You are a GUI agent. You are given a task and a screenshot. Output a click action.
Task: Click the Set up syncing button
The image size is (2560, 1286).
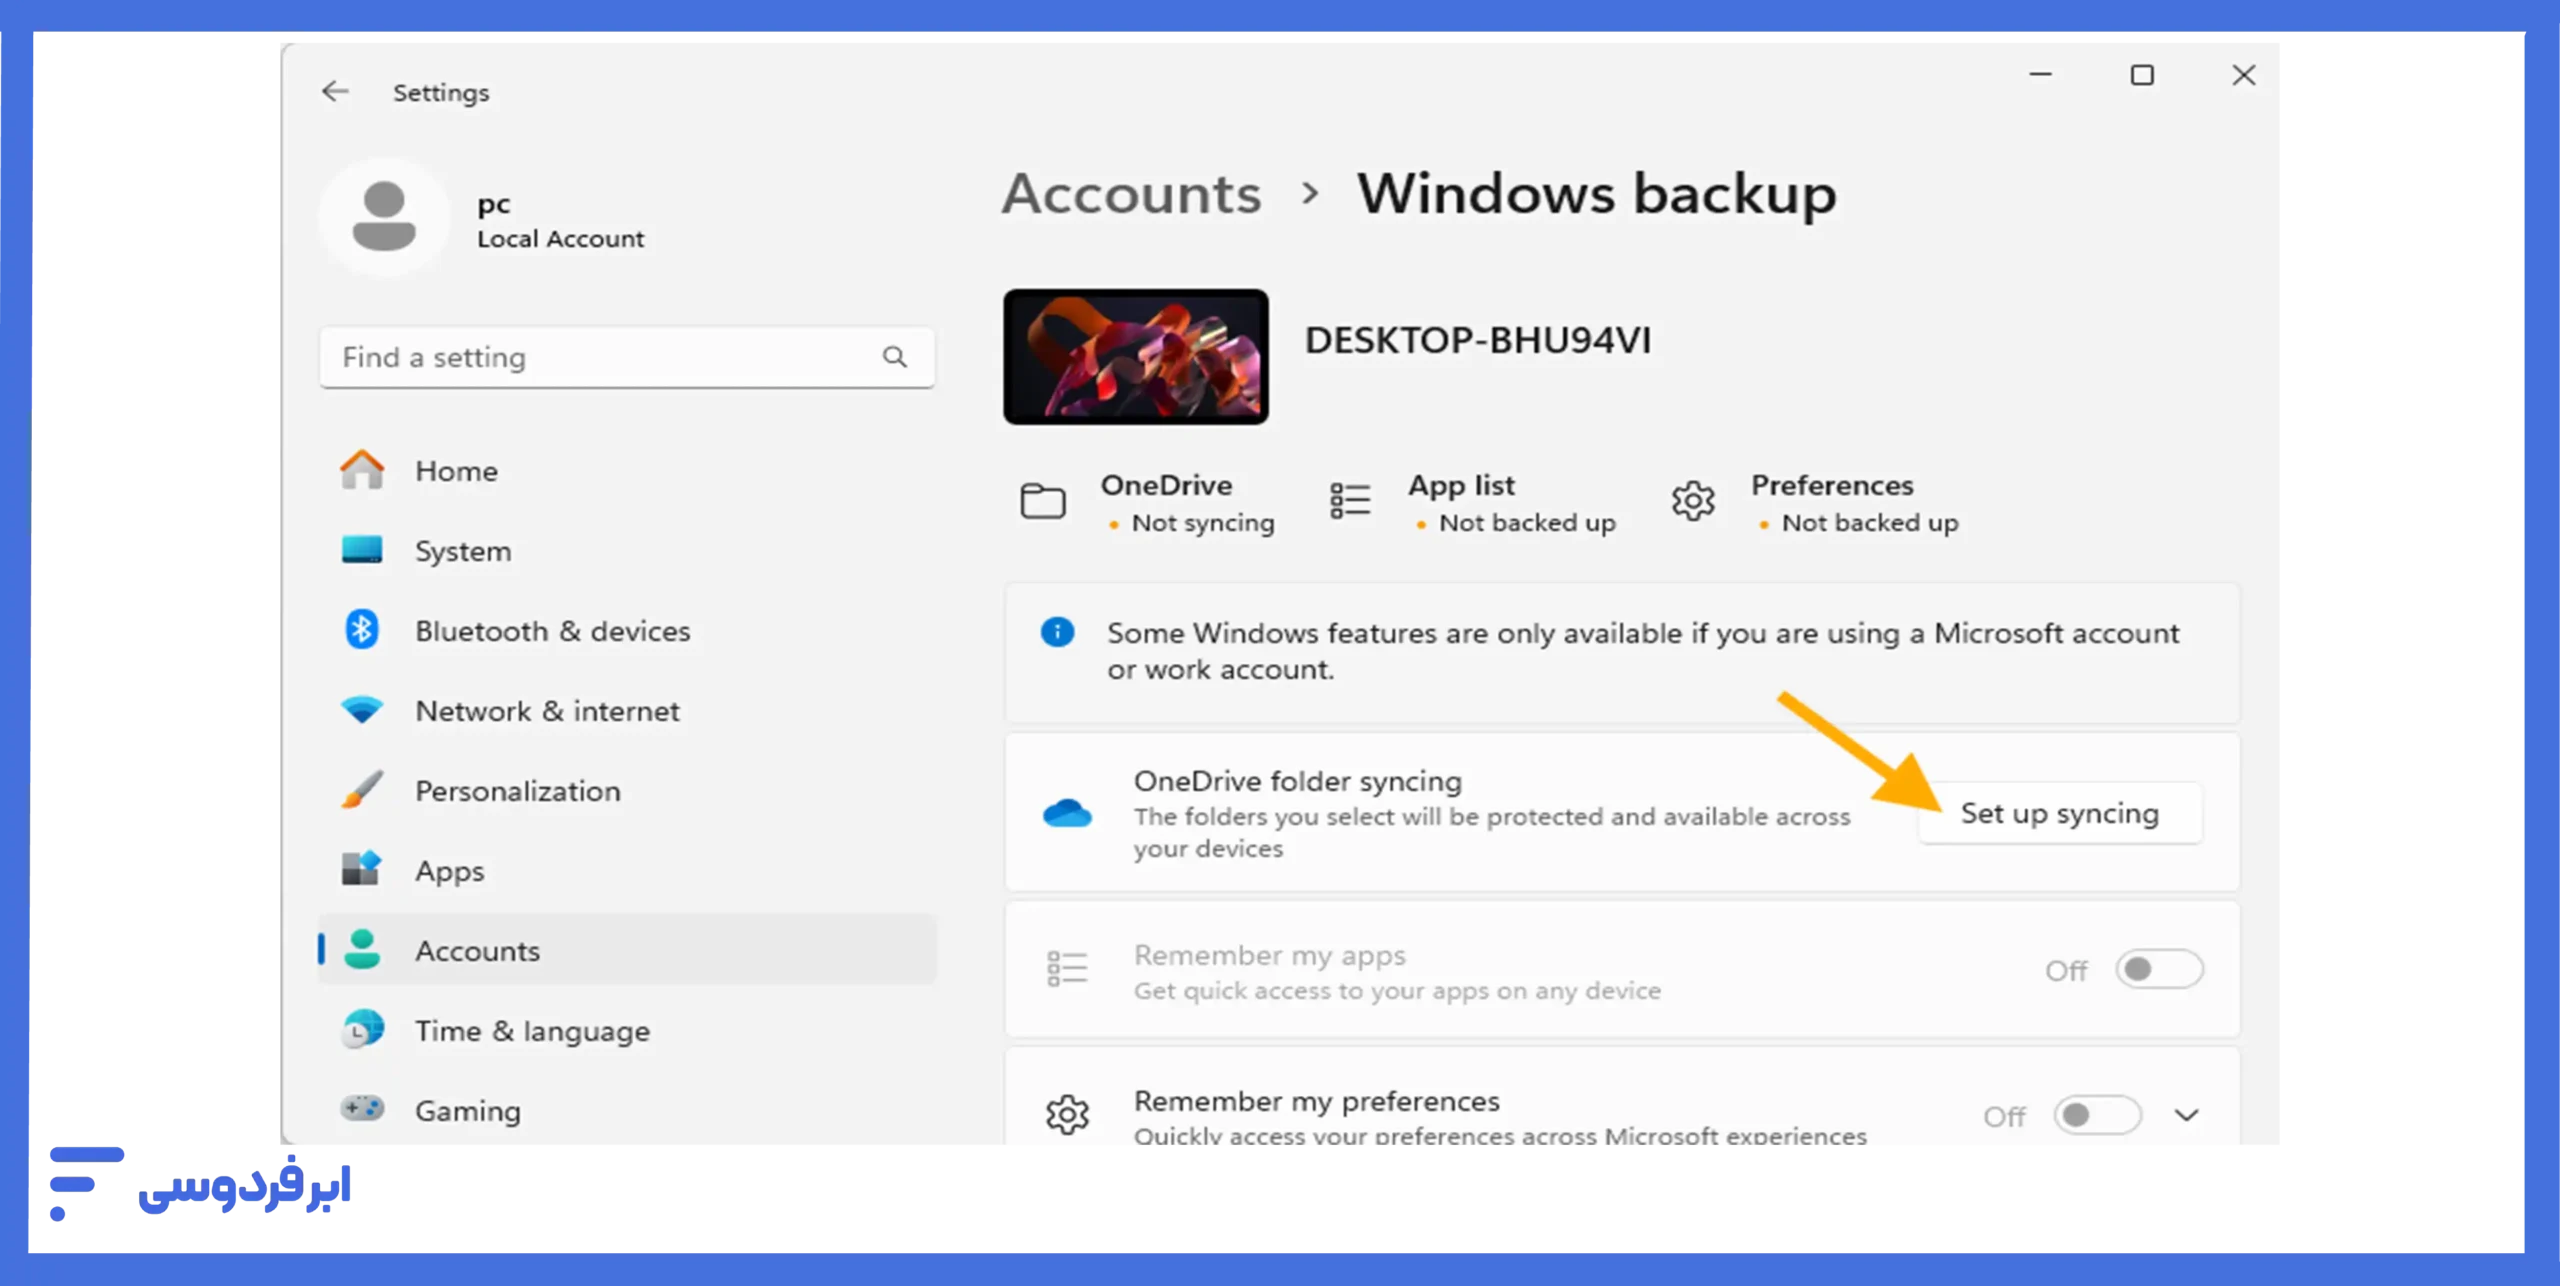(2059, 813)
